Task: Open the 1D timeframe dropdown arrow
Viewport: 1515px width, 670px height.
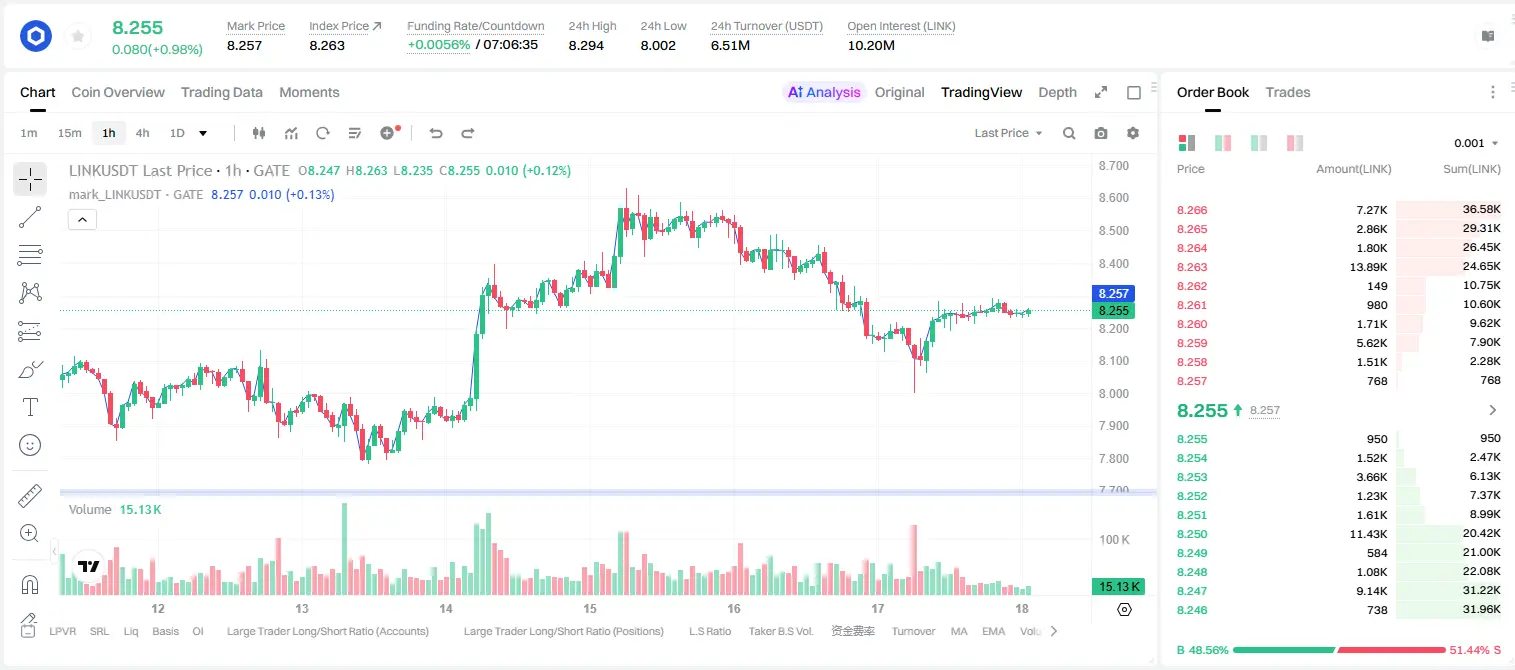Action: pos(203,133)
